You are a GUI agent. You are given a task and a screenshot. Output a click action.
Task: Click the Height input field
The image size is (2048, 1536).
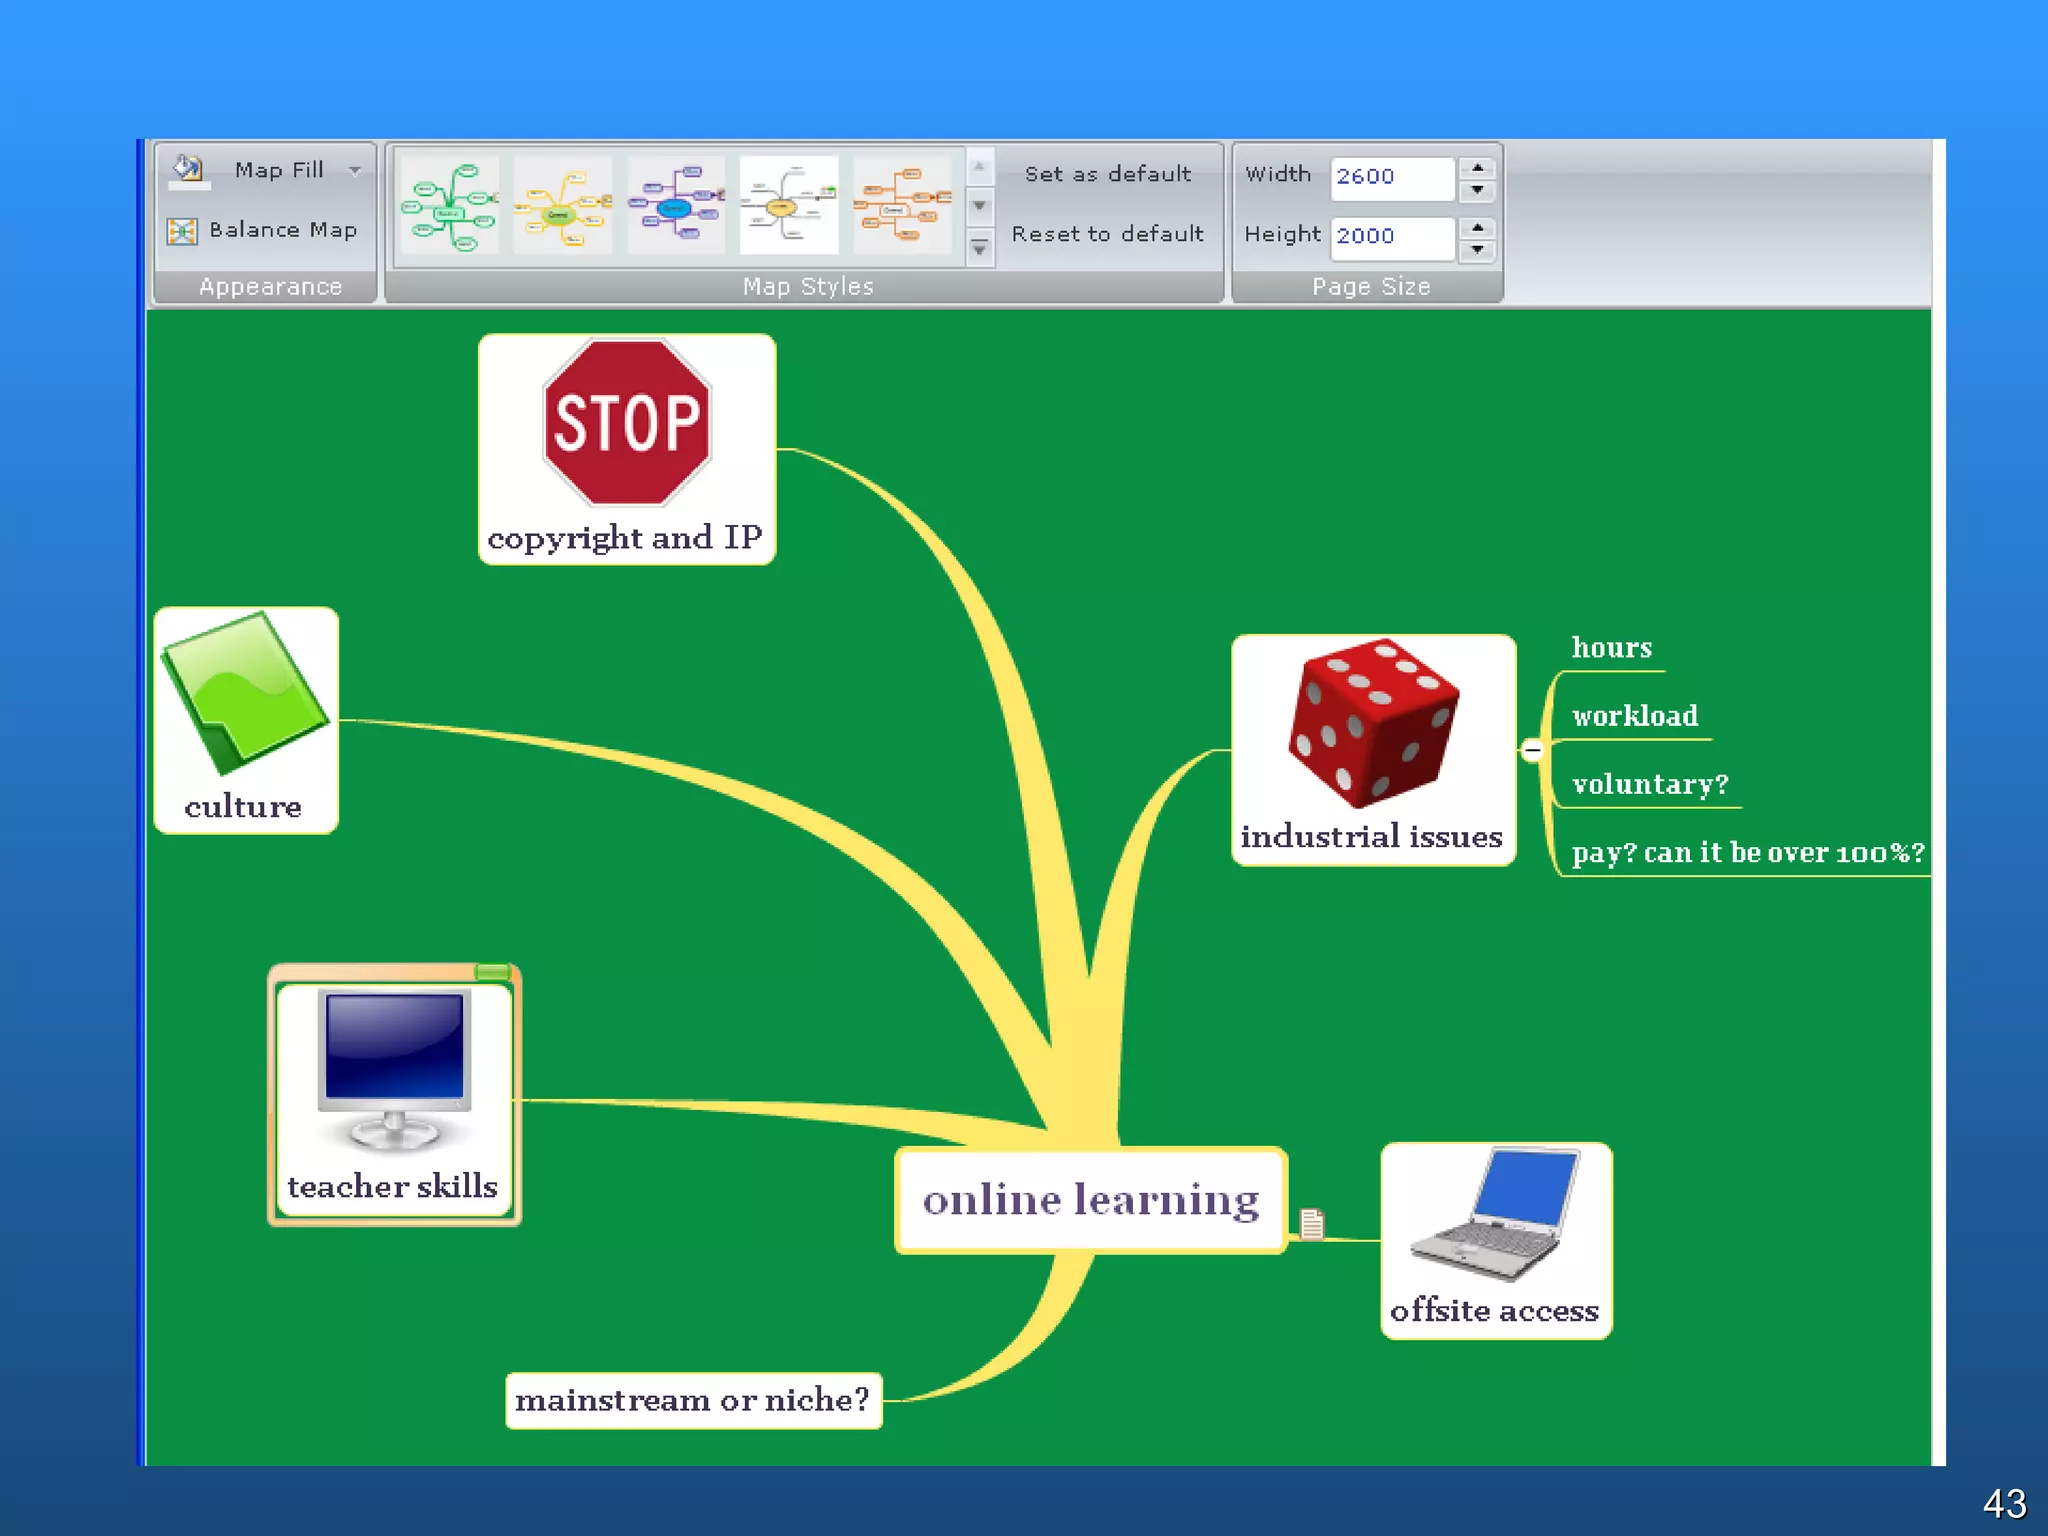pyautogui.click(x=1391, y=236)
